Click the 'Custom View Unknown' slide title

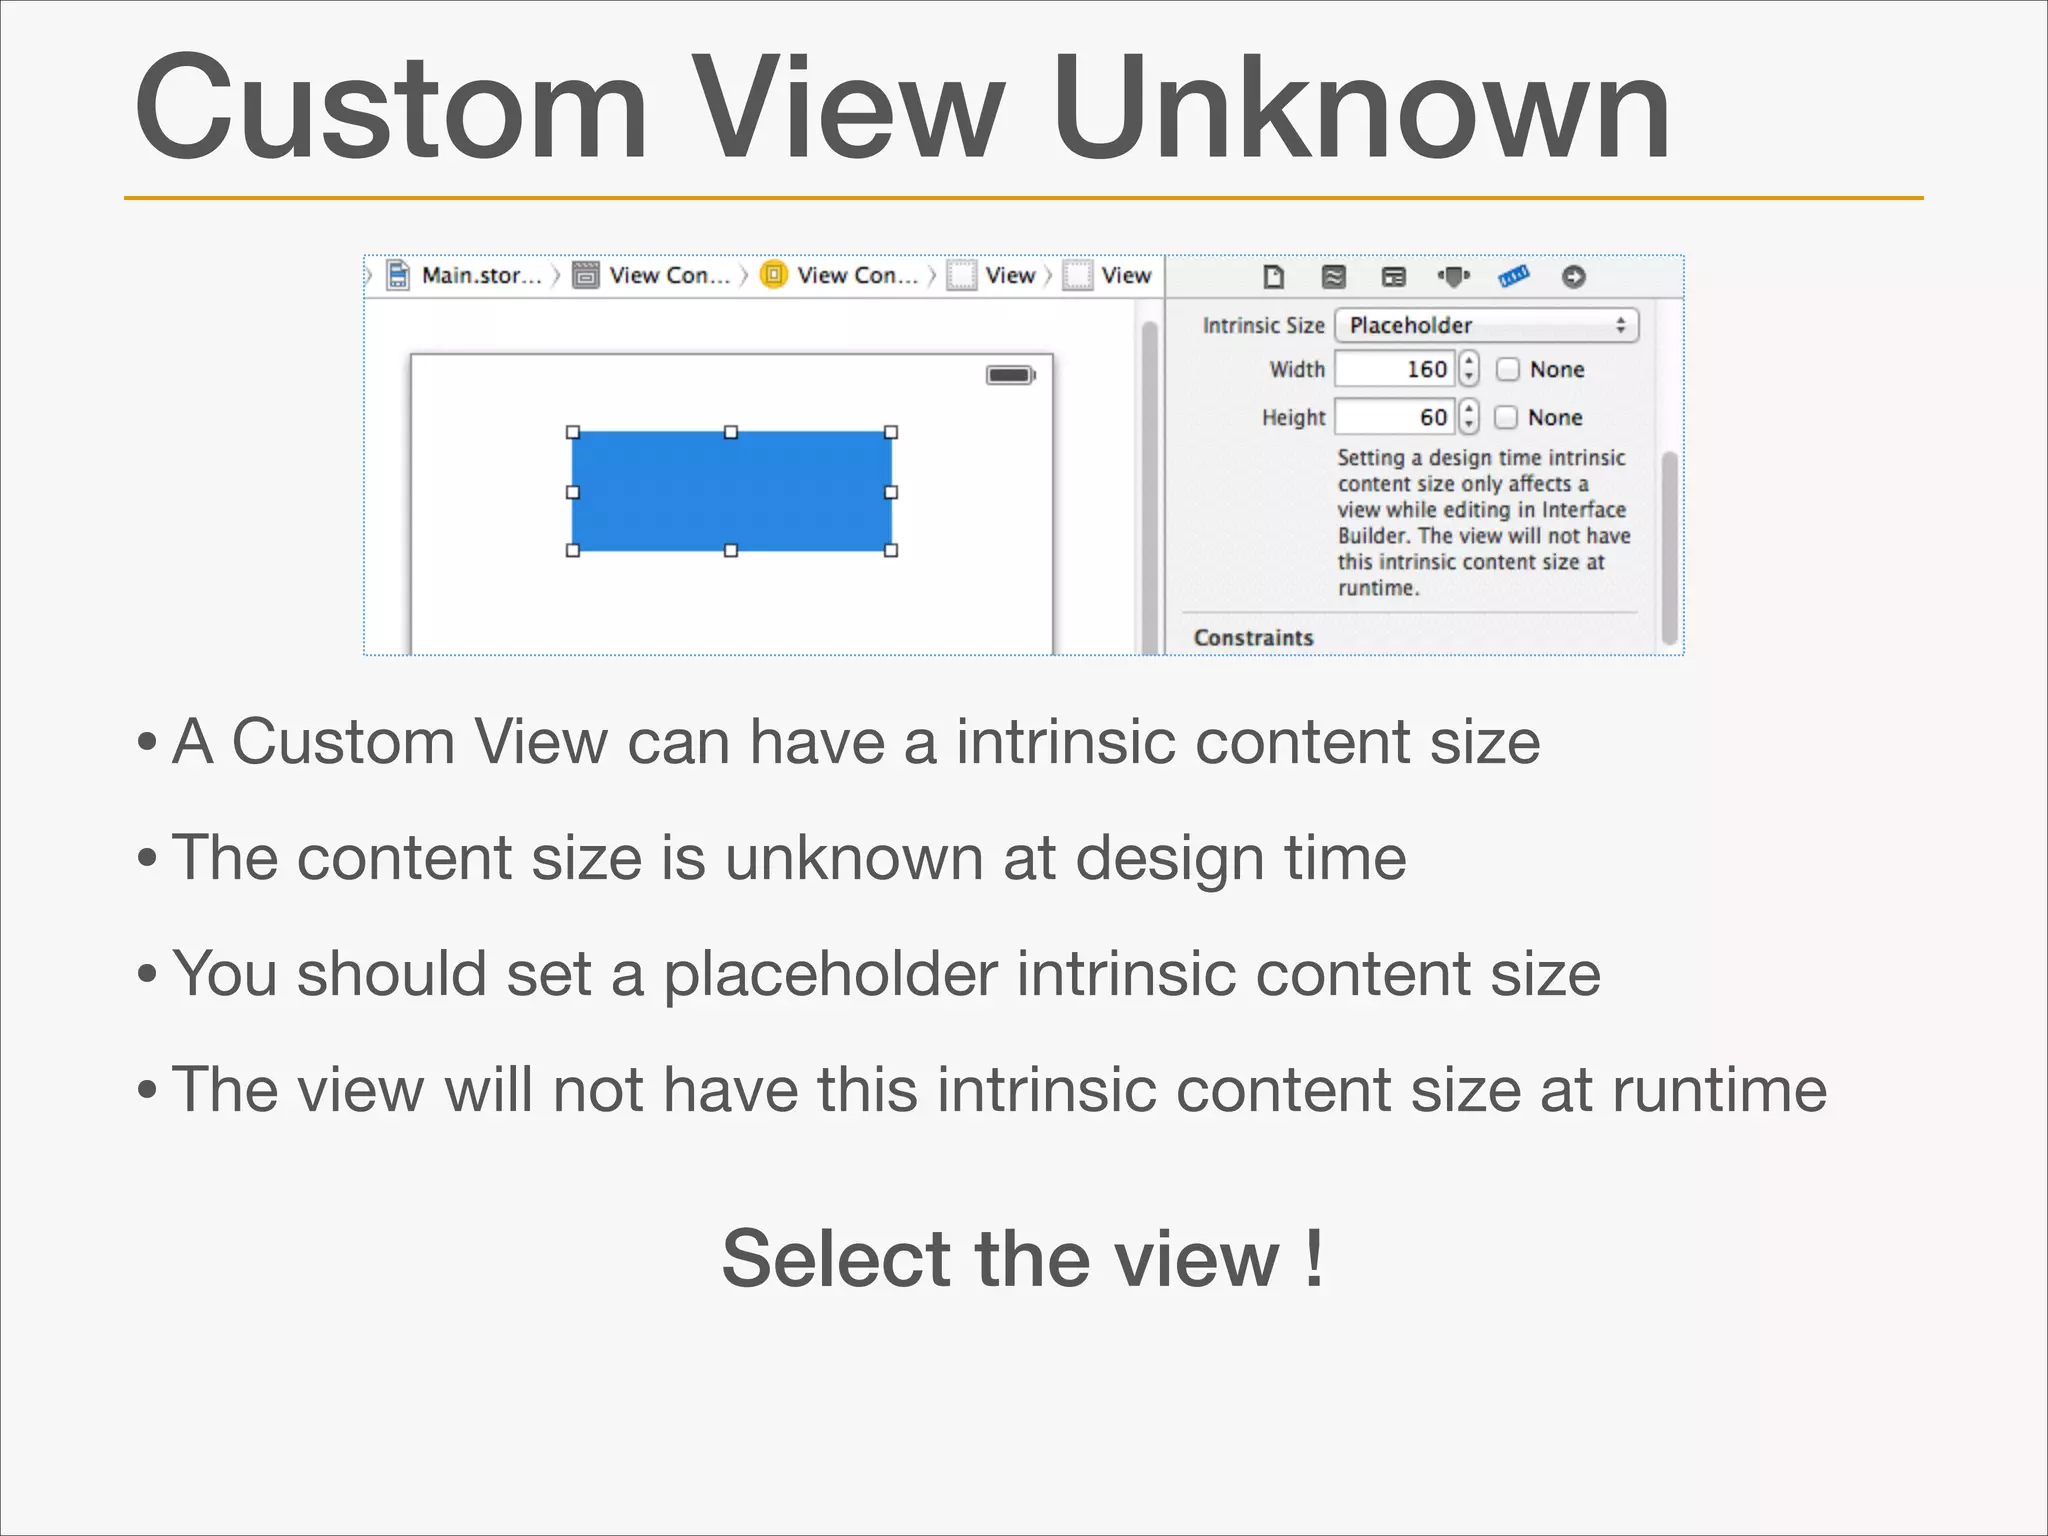pos(902,106)
